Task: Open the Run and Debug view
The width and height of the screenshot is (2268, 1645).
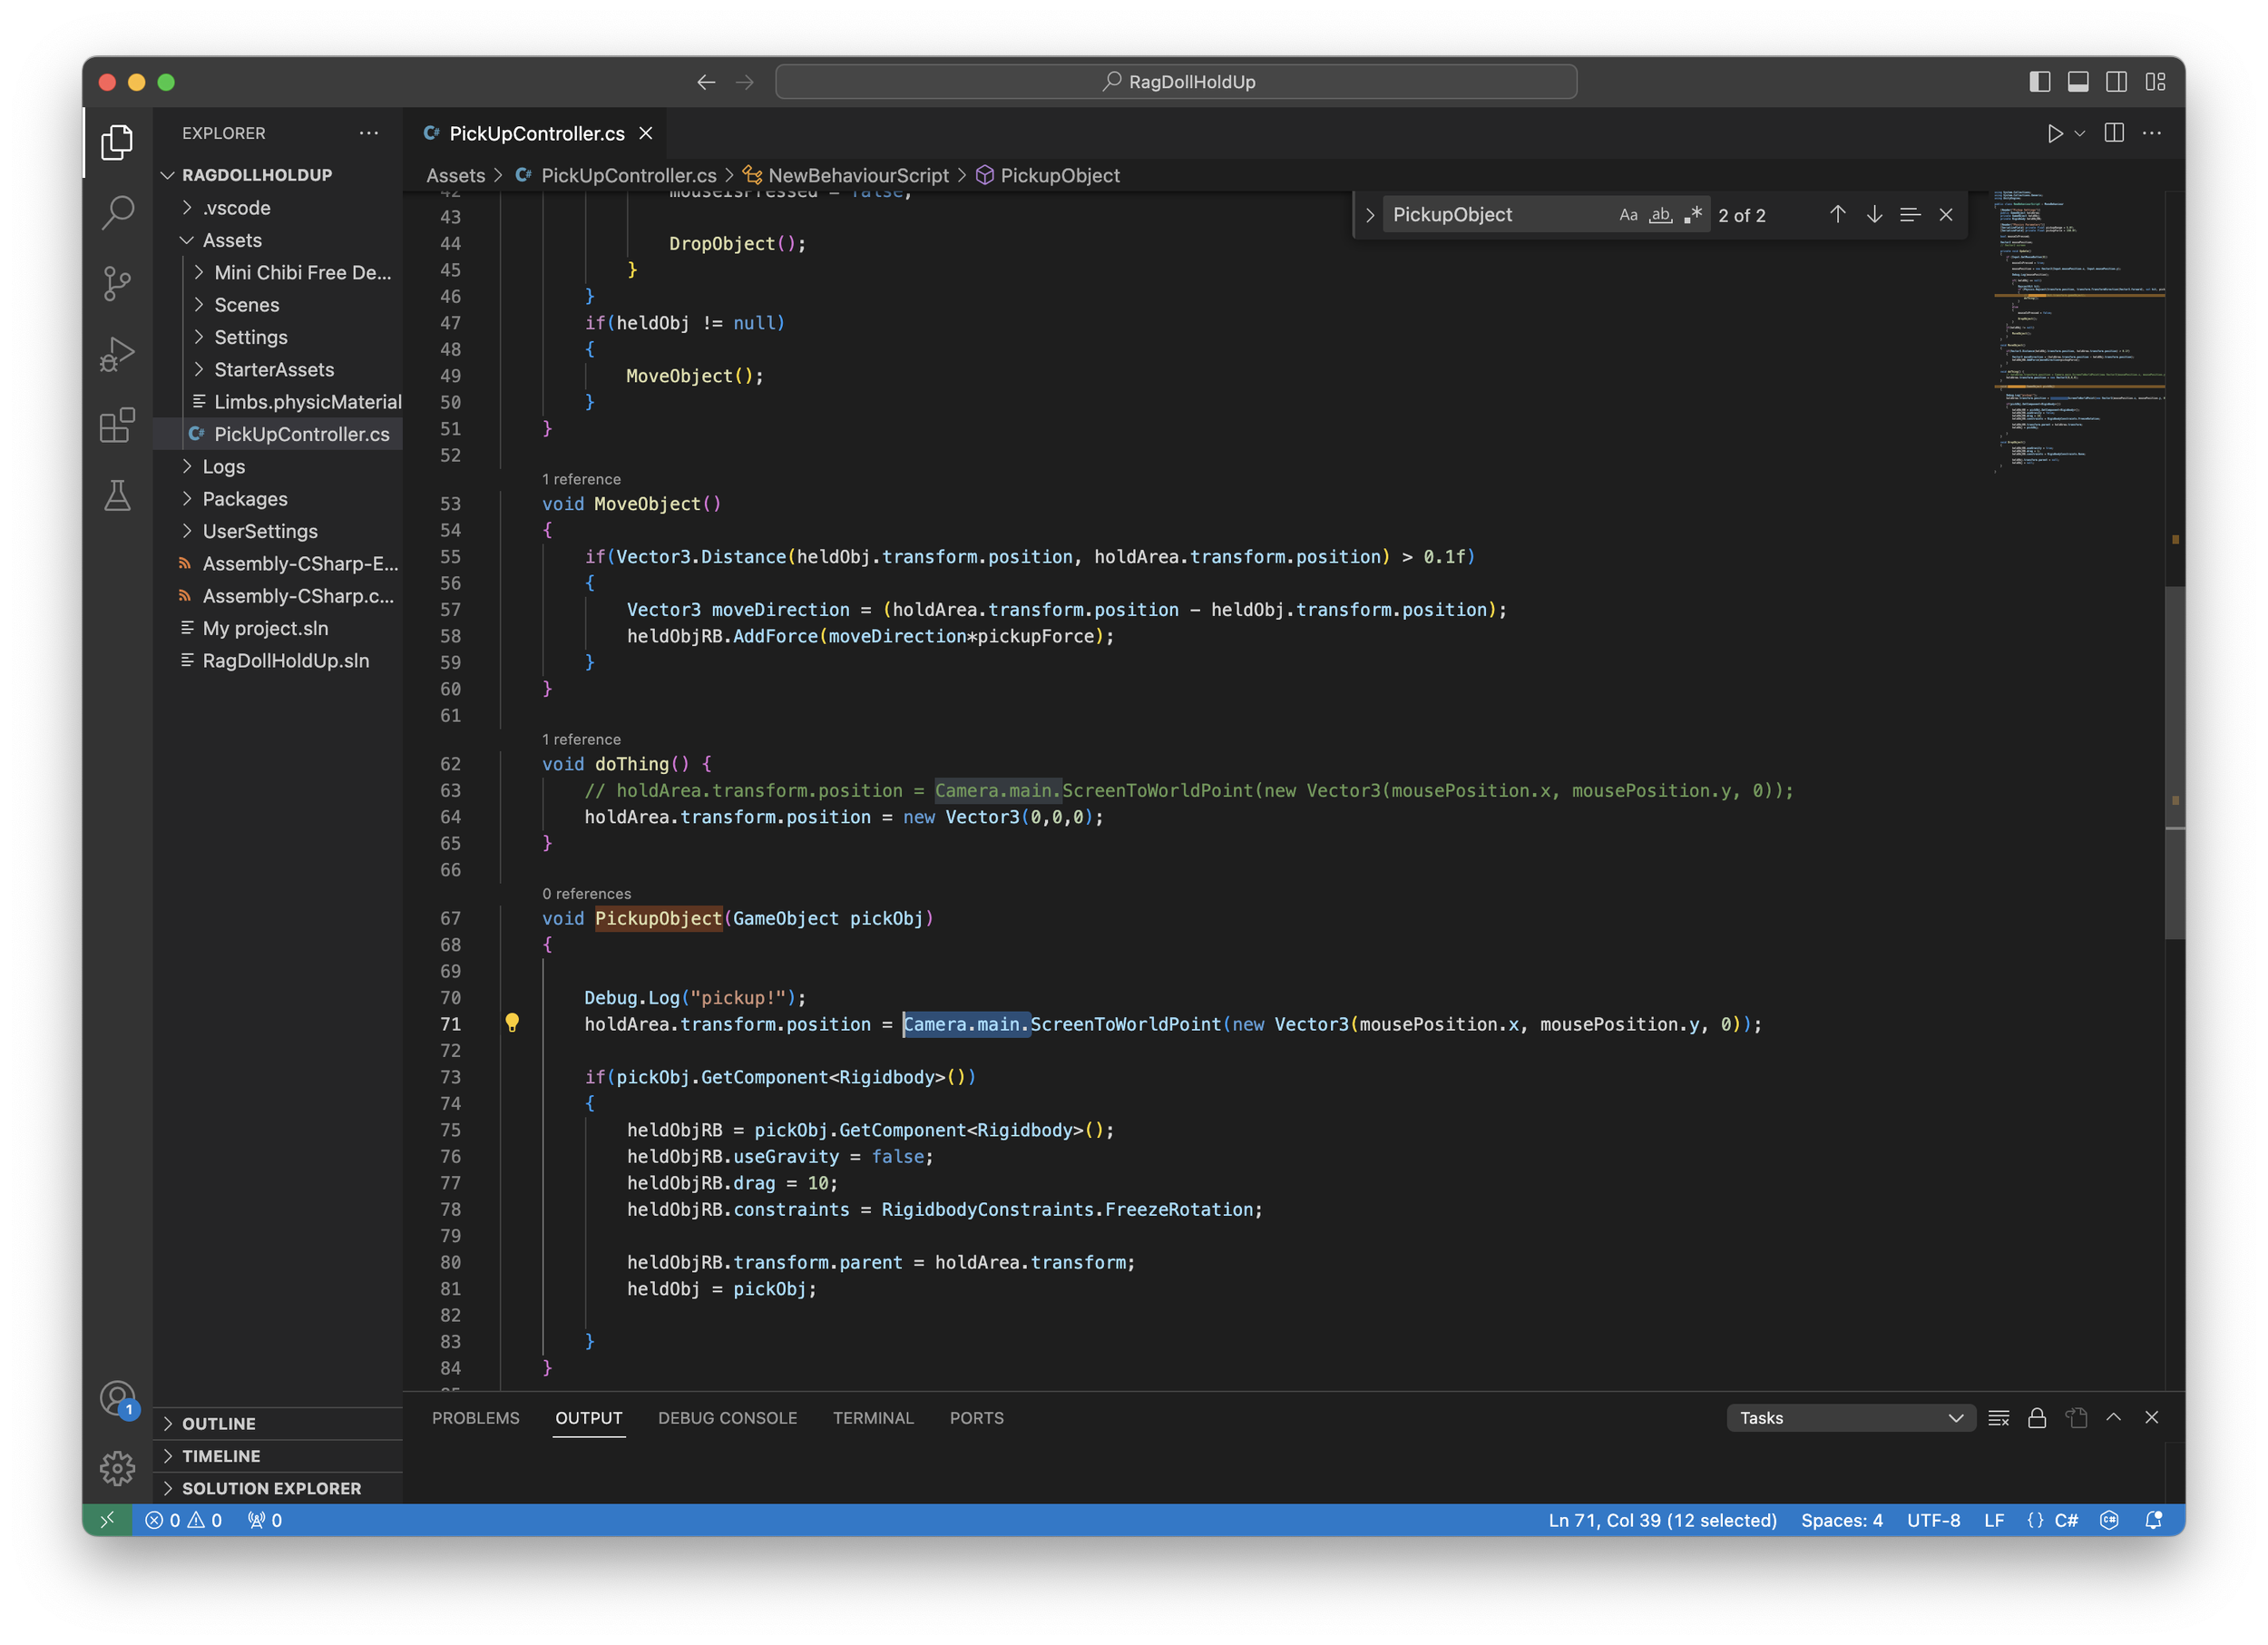Action: [117, 354]
